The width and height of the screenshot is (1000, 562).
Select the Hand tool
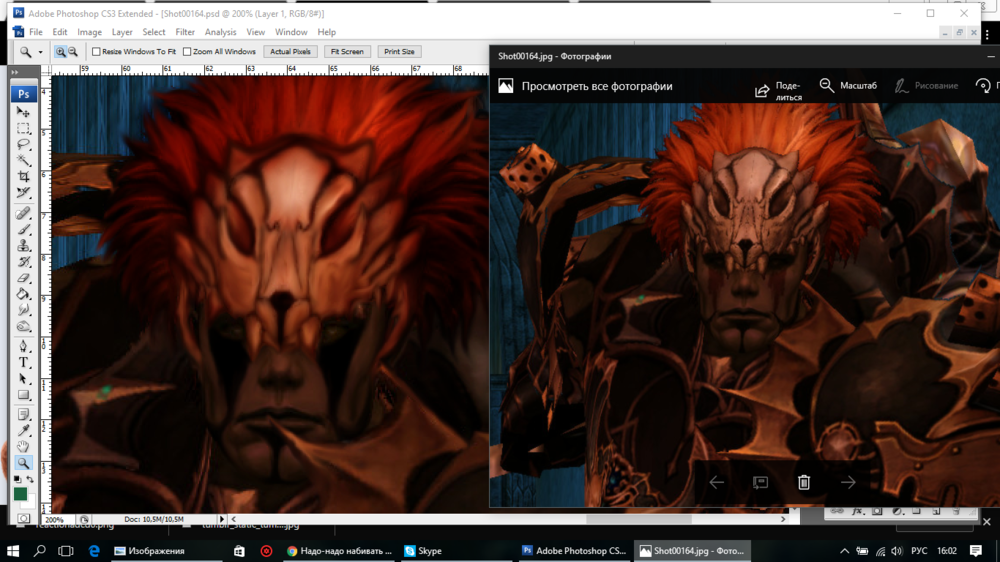[x=24, y=446]
